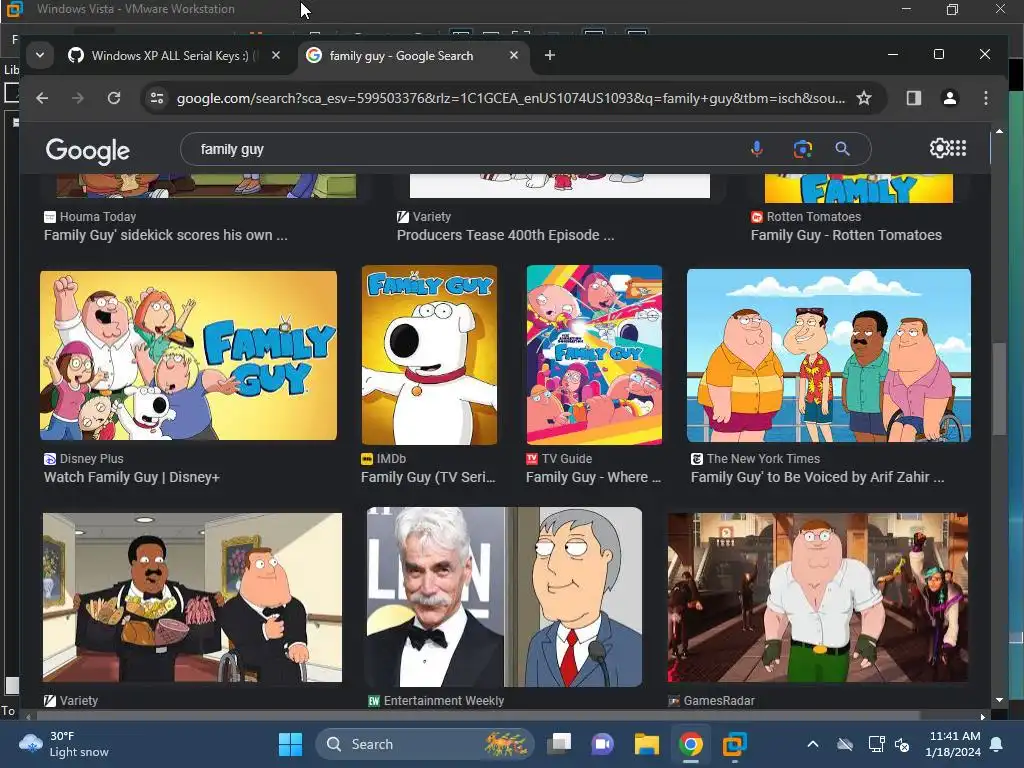The width and height of the screenshot is (1024, 768).
Task: Open Disney Plus Family Guy logo thumbnail
Action: (x=189, y=355)
